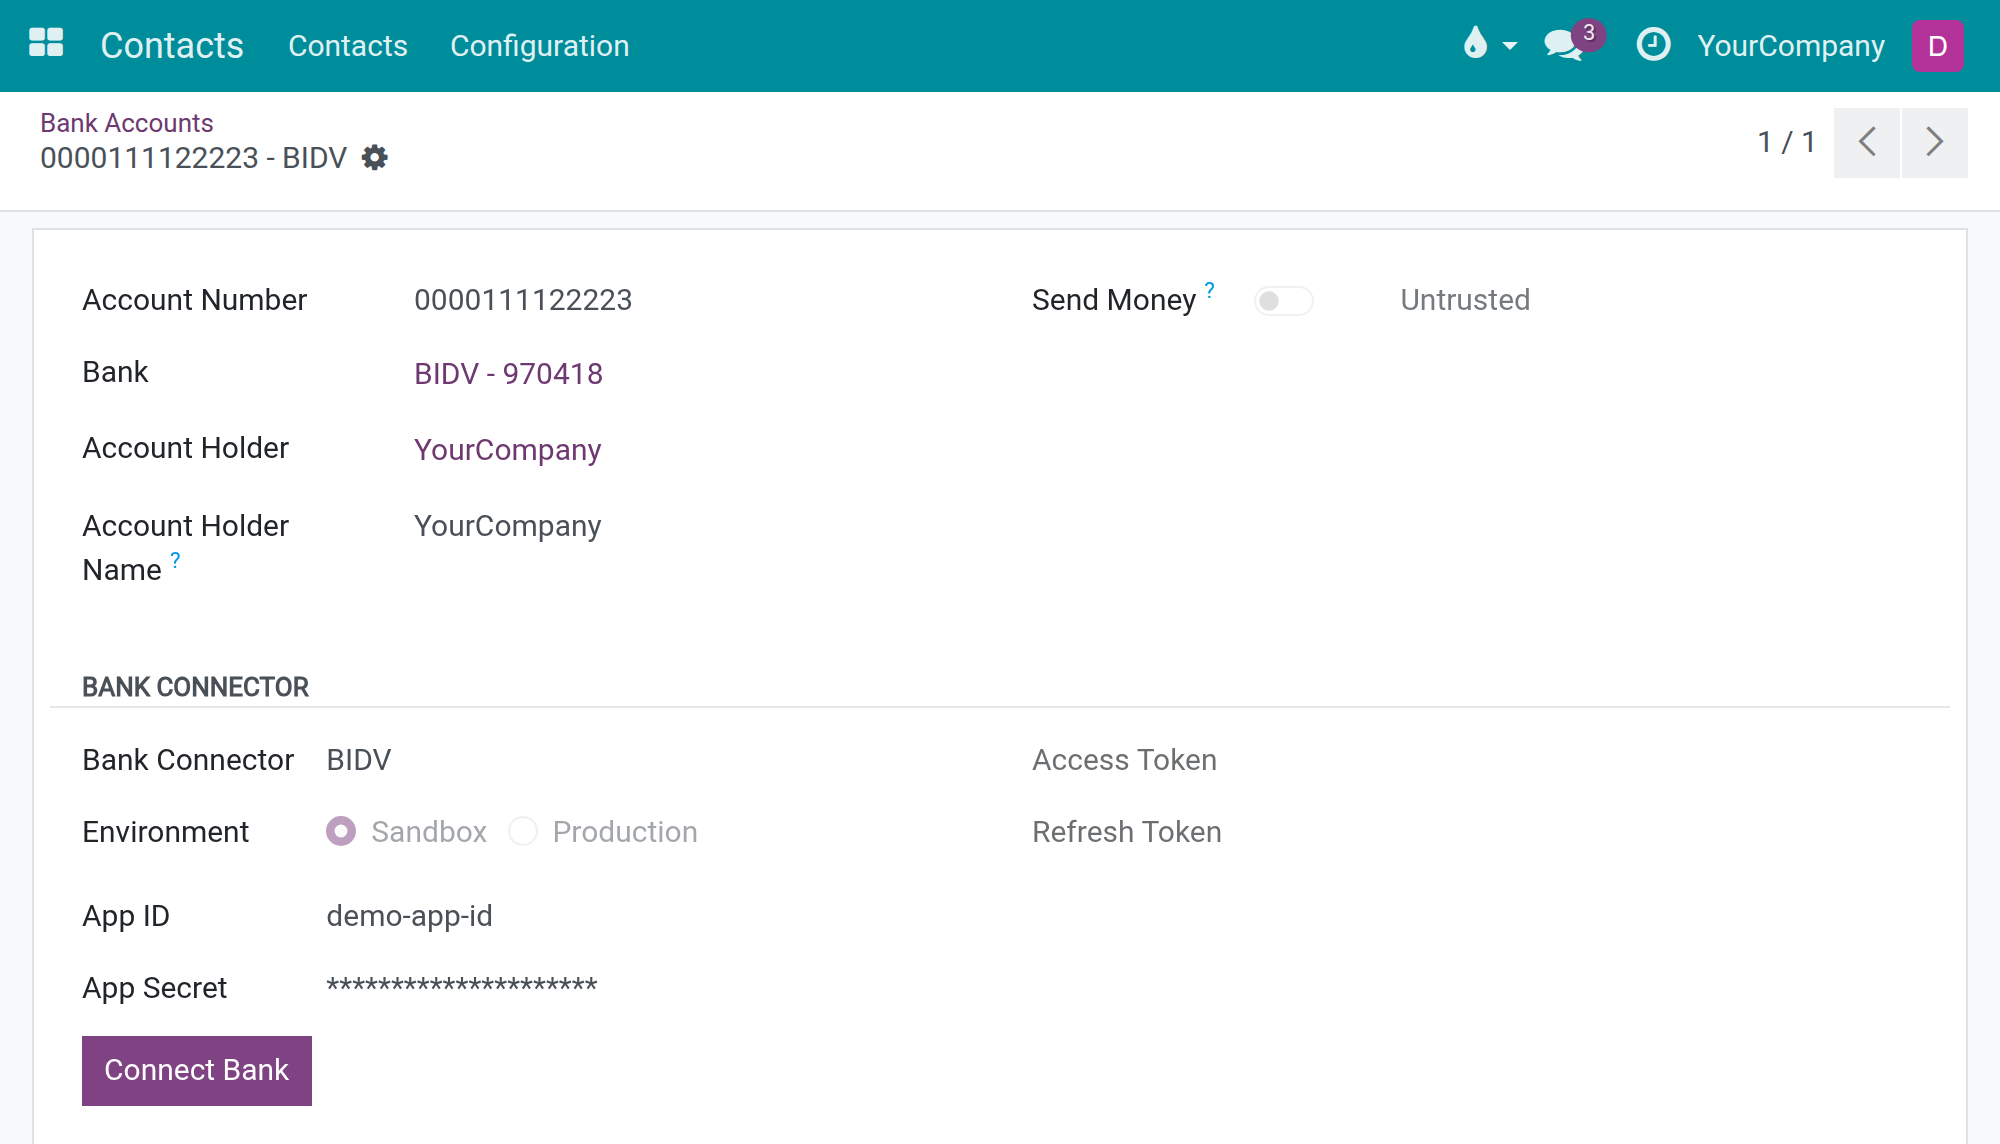
Task: Click the droplet debug icon
Action: coord(1475,43)
